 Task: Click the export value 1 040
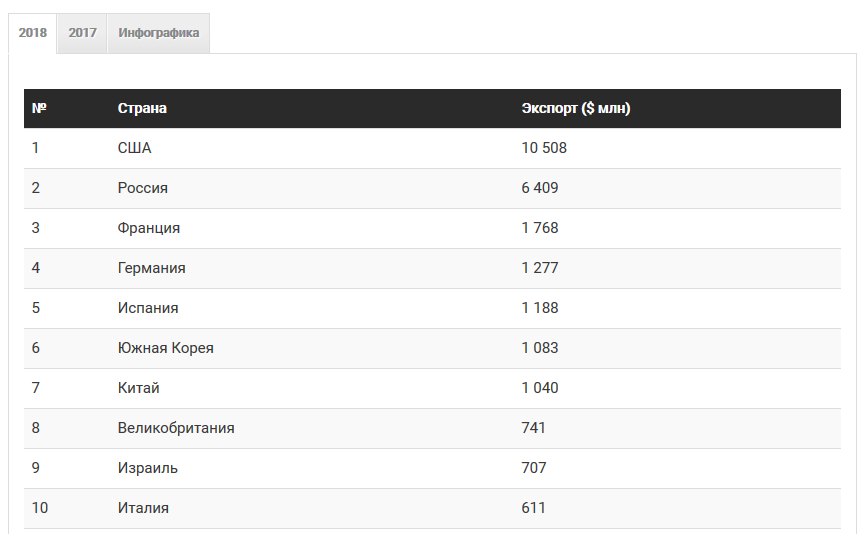coord(540,388)
